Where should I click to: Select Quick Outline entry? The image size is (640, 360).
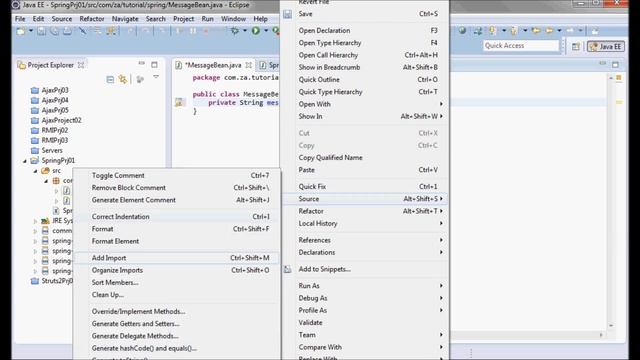point(365,80)
